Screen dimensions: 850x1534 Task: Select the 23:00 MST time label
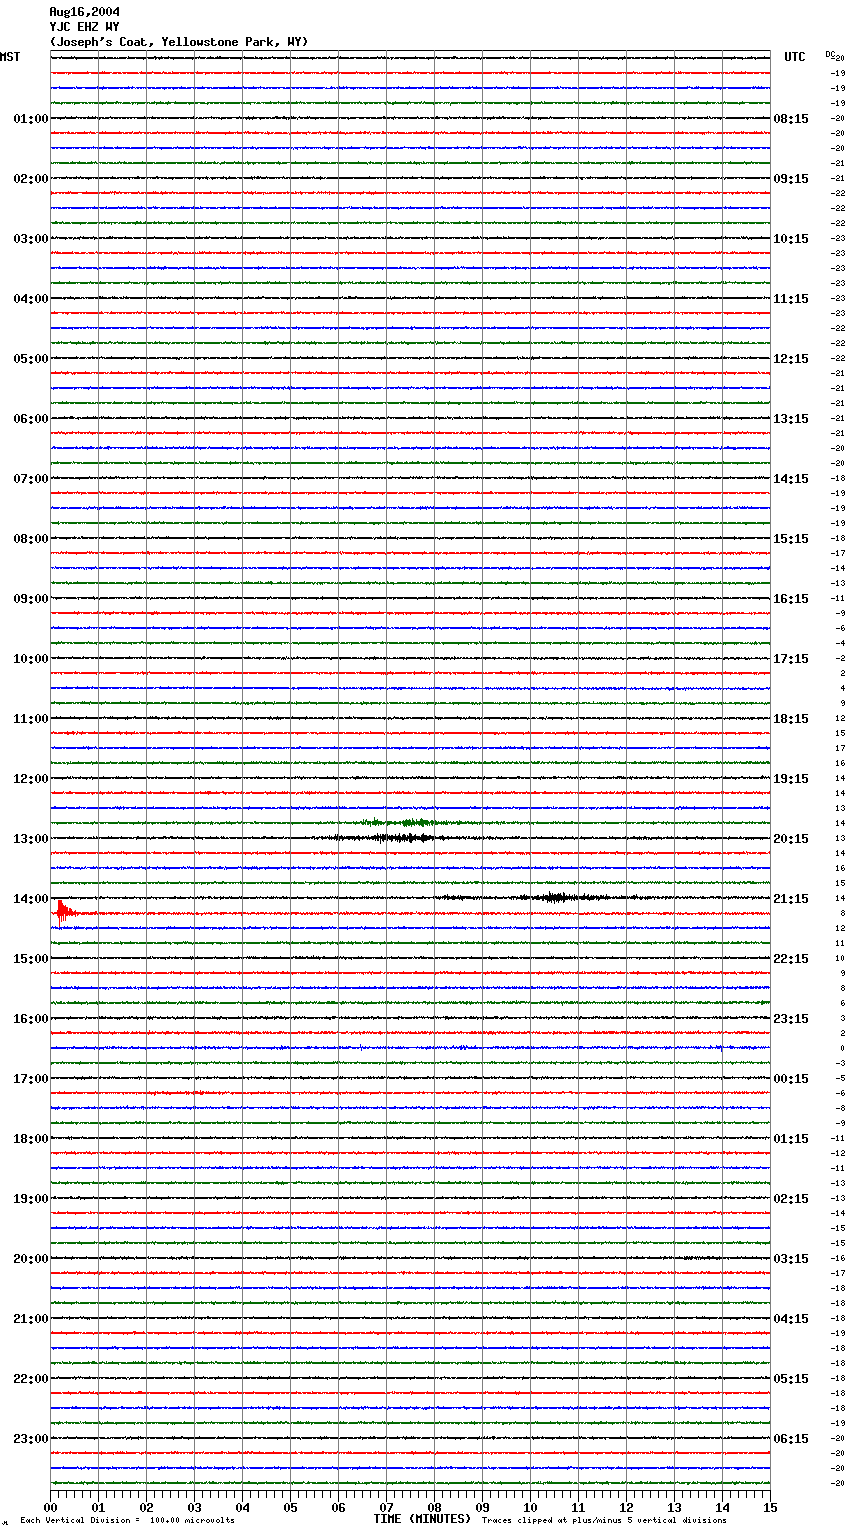coord(30,1439)
